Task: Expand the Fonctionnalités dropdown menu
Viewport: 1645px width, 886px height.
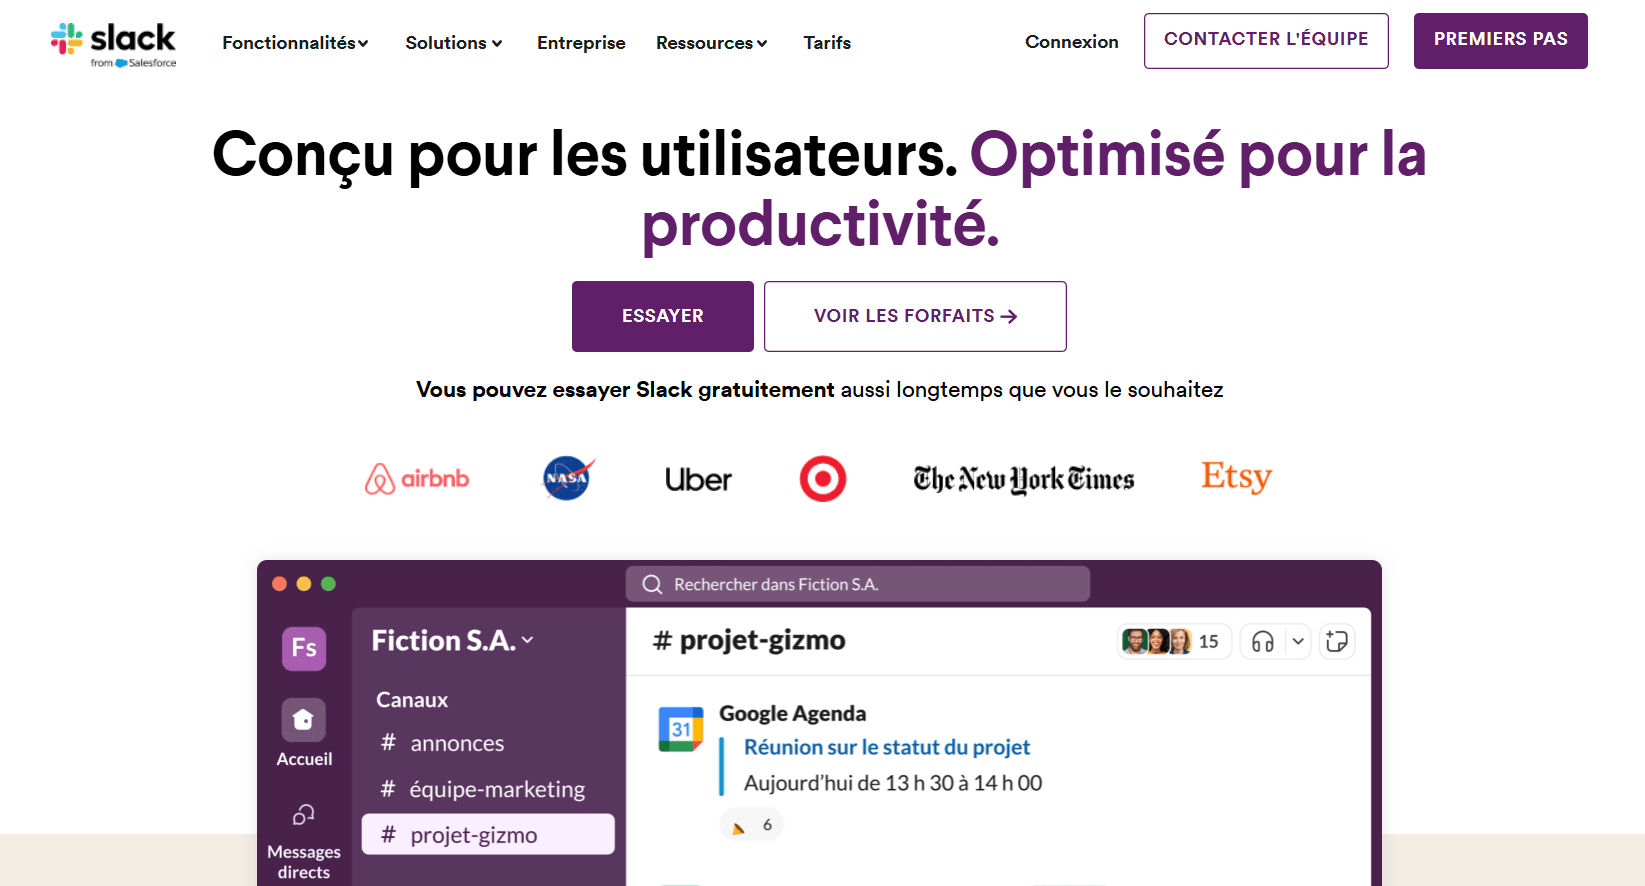Action: pyautogui.click(x=295, y=43)
